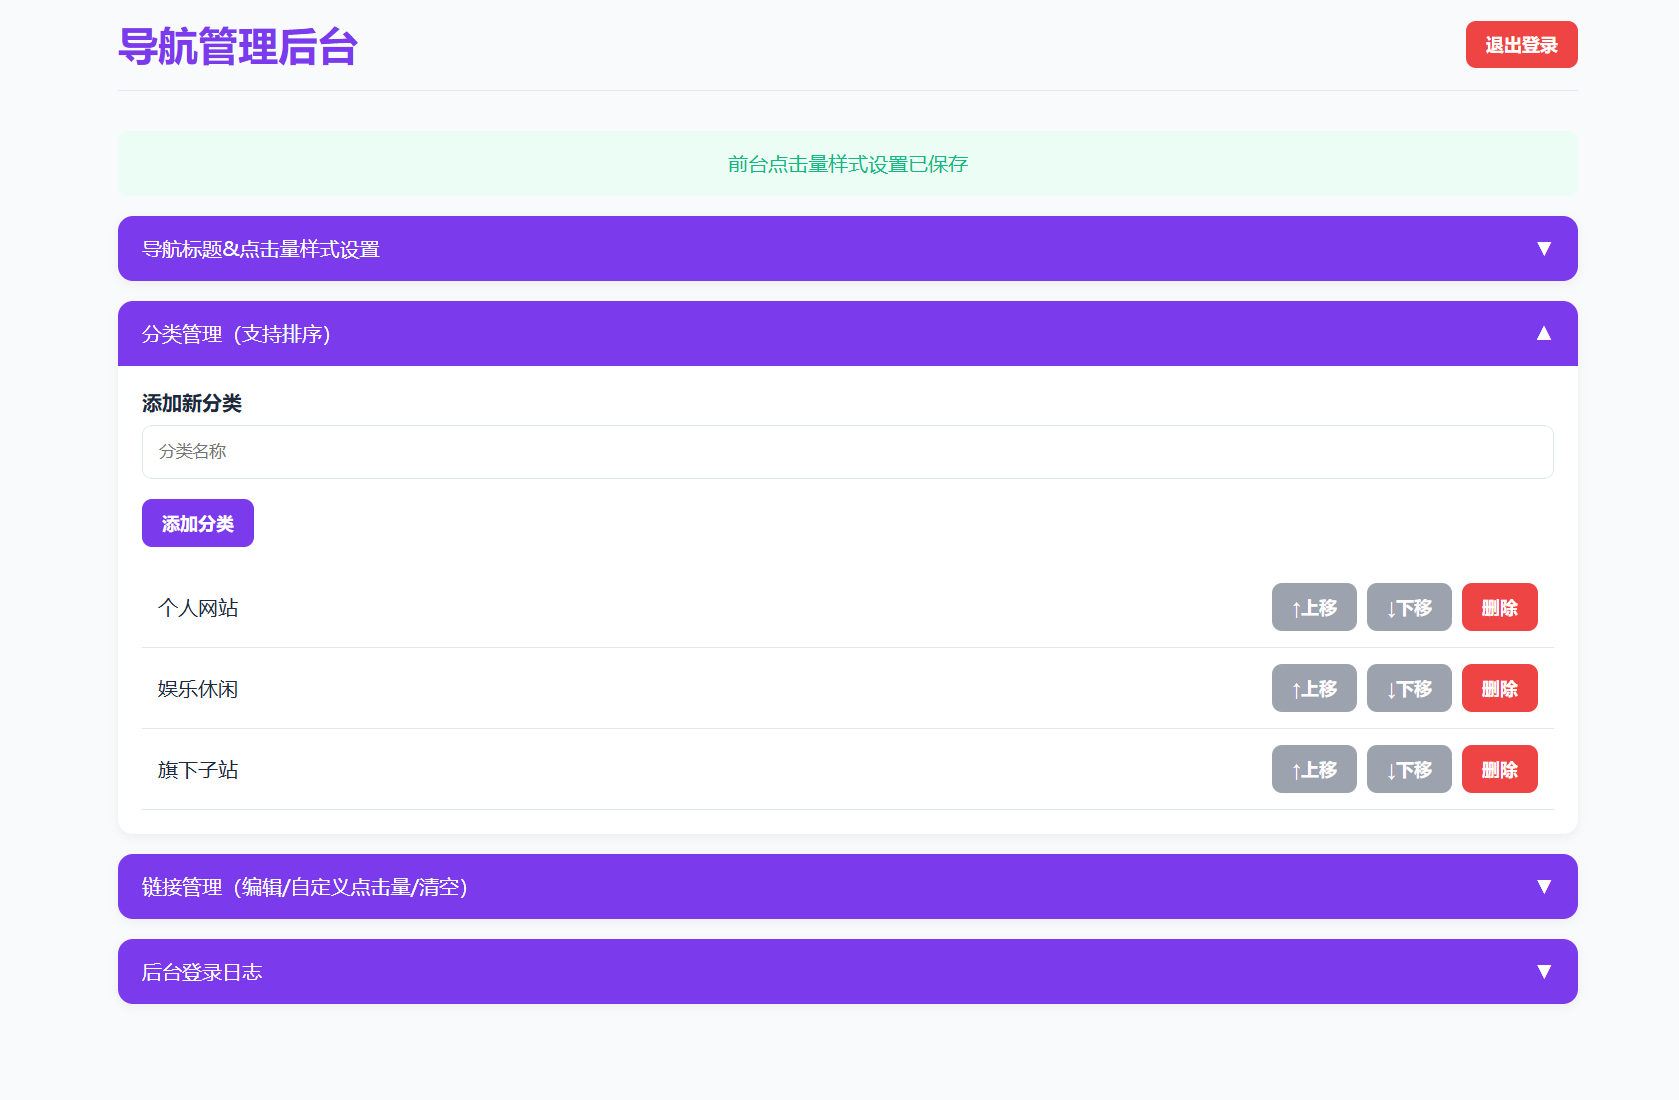Delete the 娱乐休闲 category
The height and width of the screenshot is (1100, 1679).
[x=1499, y=688]
